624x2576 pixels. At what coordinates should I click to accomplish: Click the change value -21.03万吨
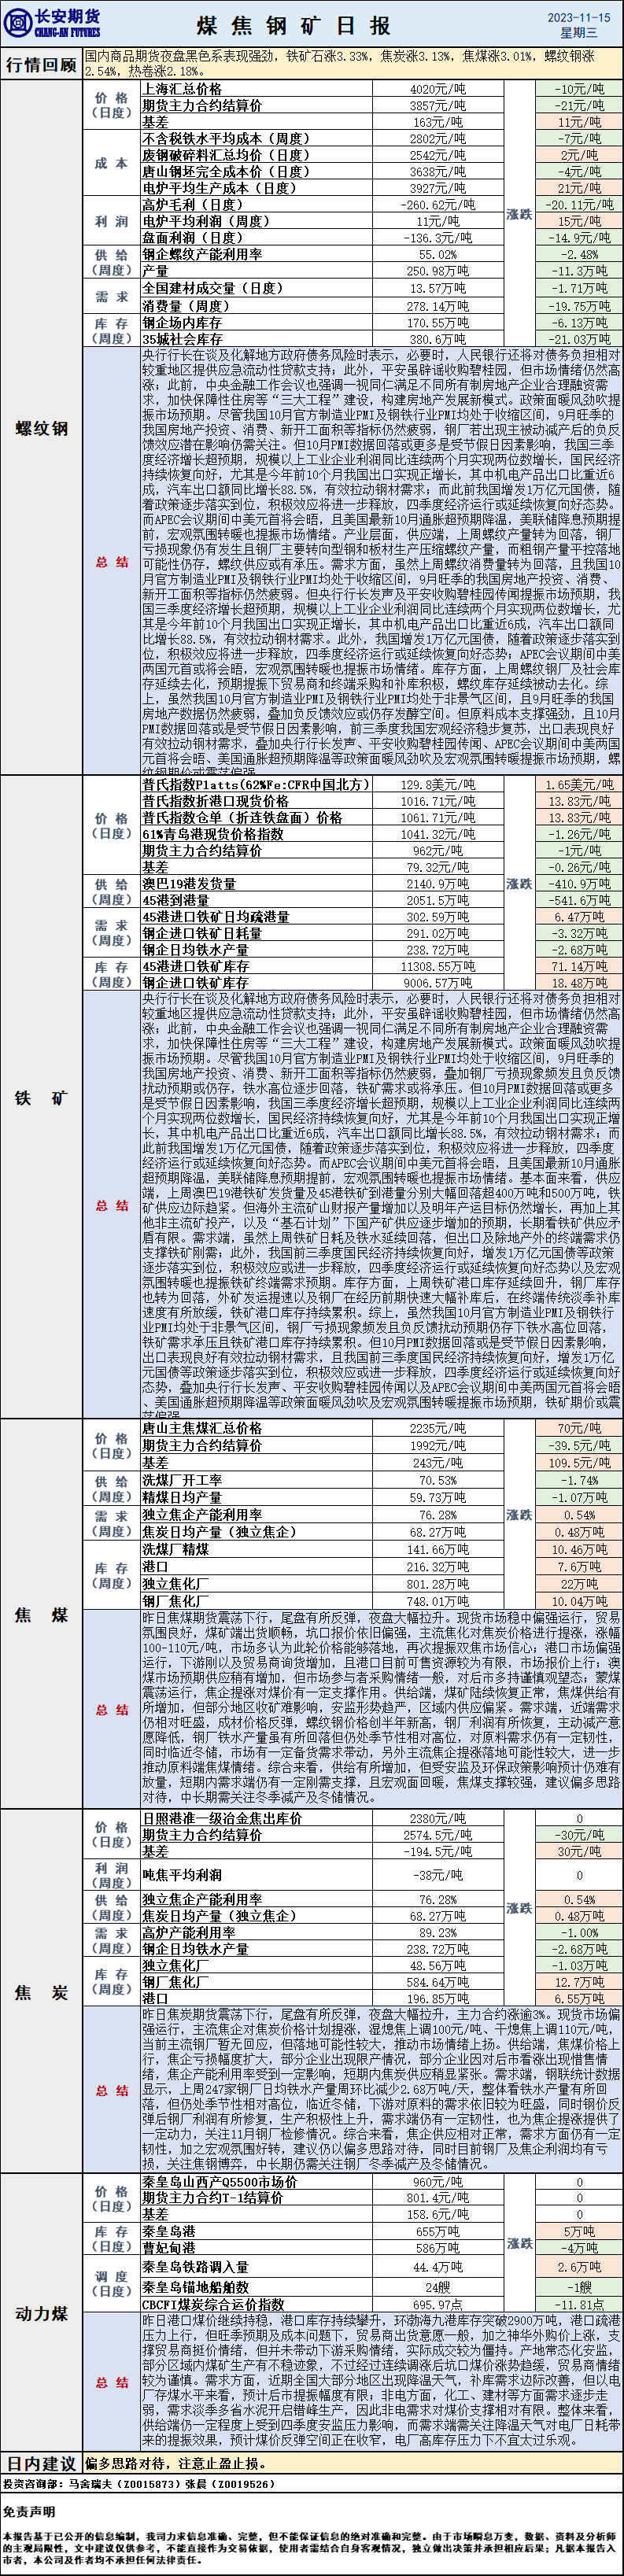(580, 339)
